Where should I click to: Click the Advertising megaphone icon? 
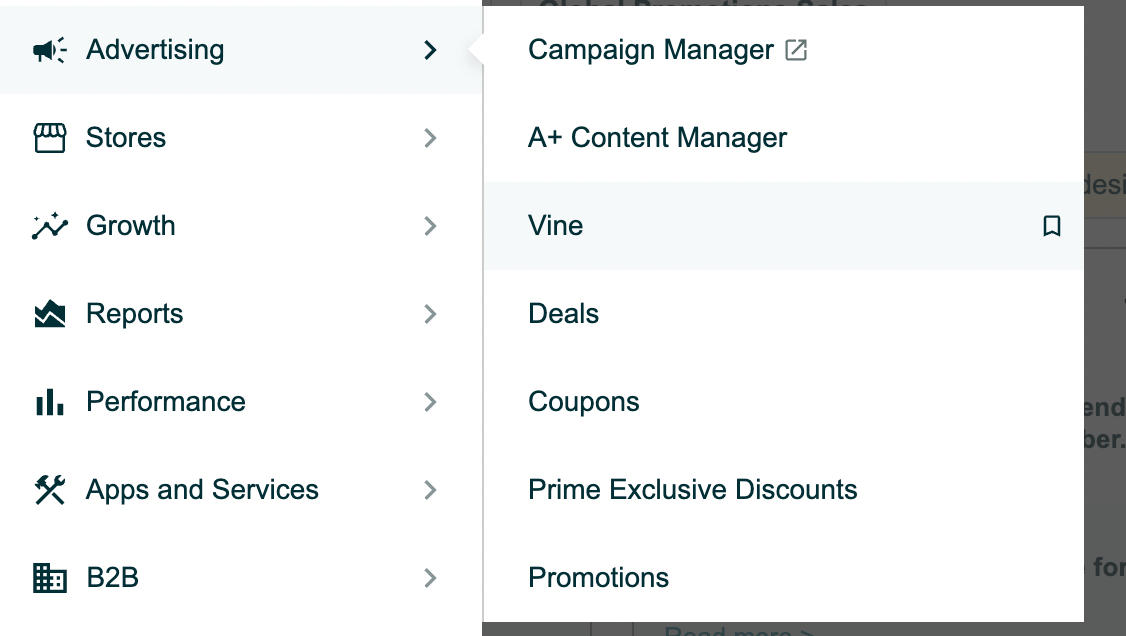[50, 50]
